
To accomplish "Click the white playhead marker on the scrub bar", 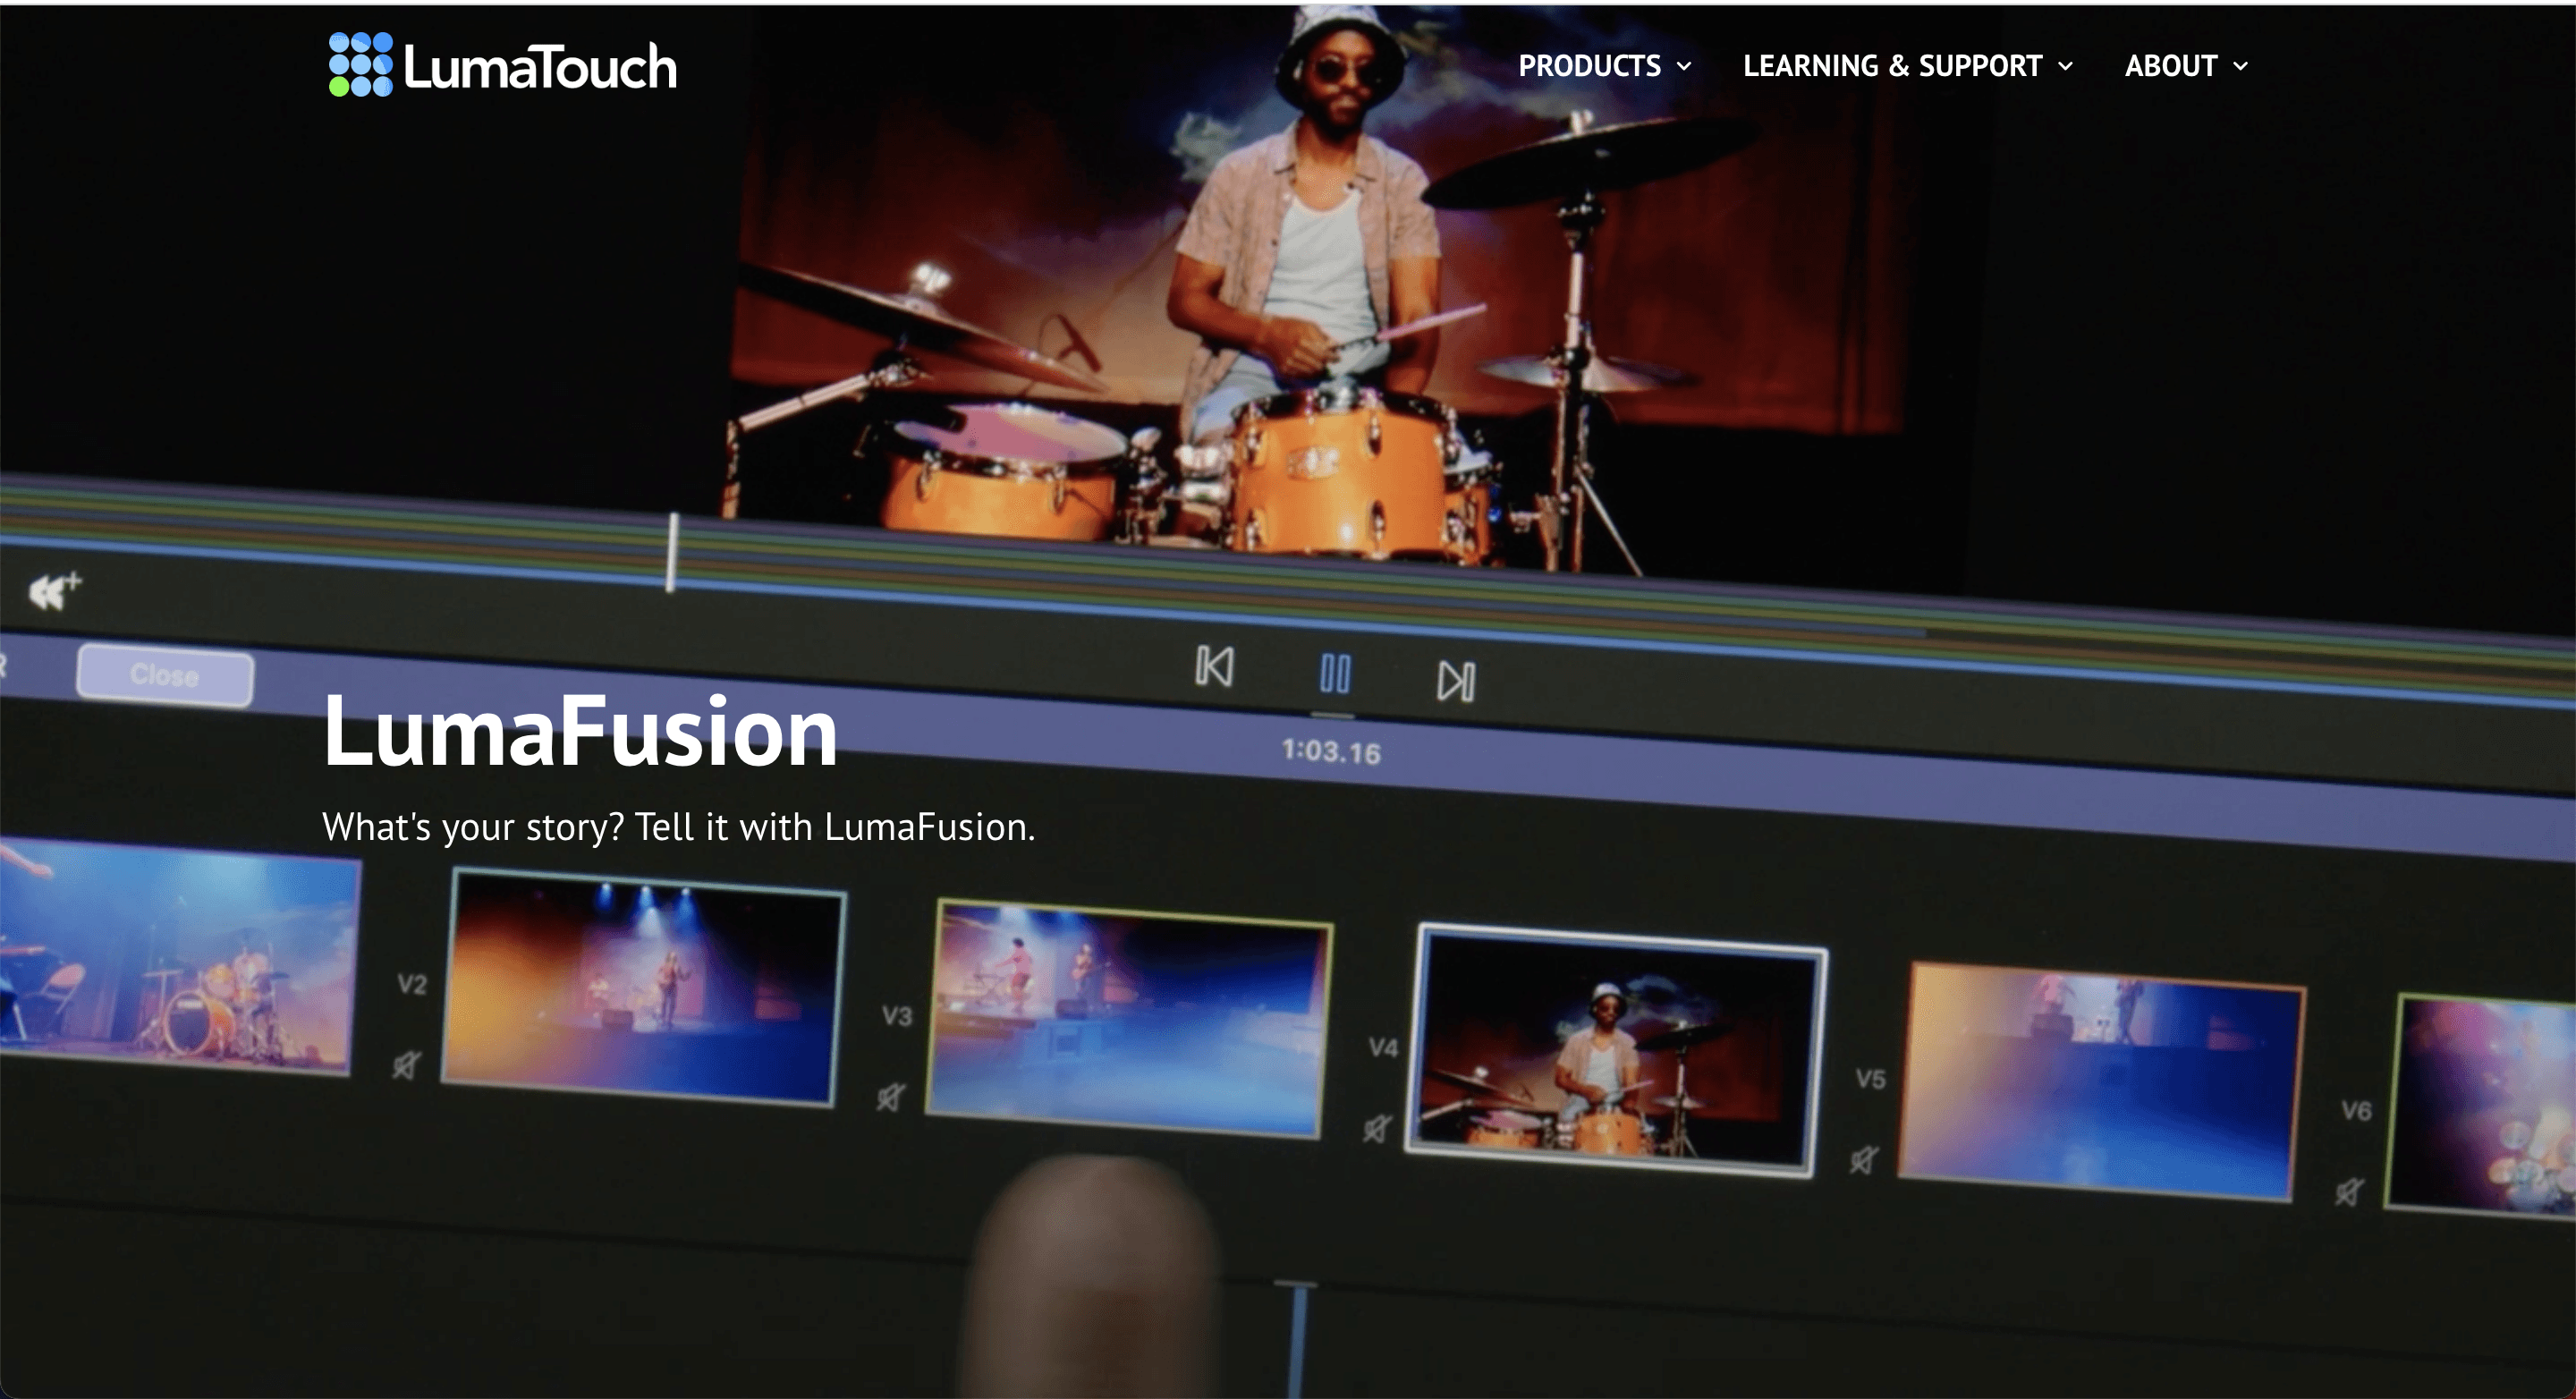I will pos(672,552).
